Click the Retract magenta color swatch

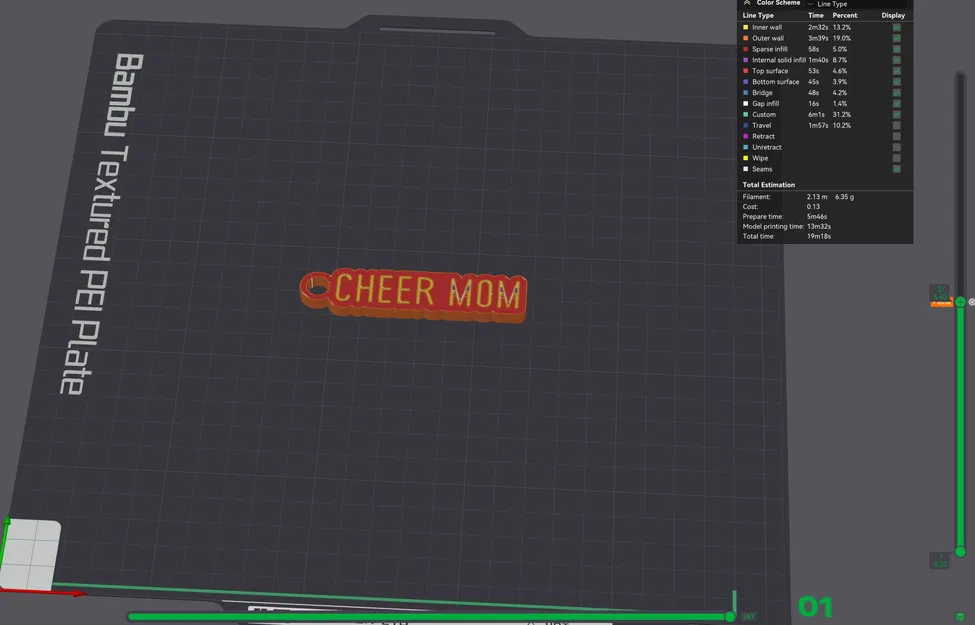coord(746,136)
